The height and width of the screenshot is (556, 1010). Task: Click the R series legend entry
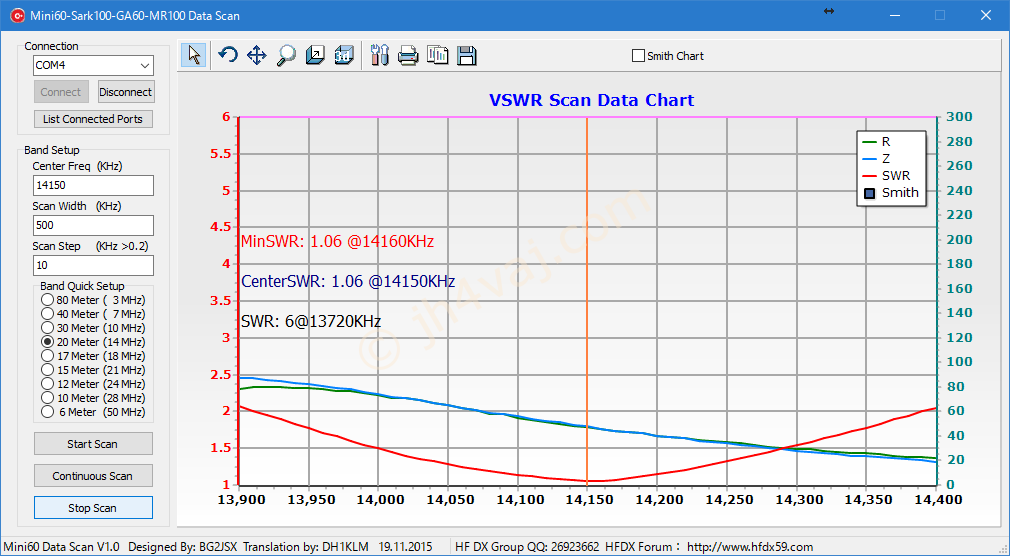877,142
